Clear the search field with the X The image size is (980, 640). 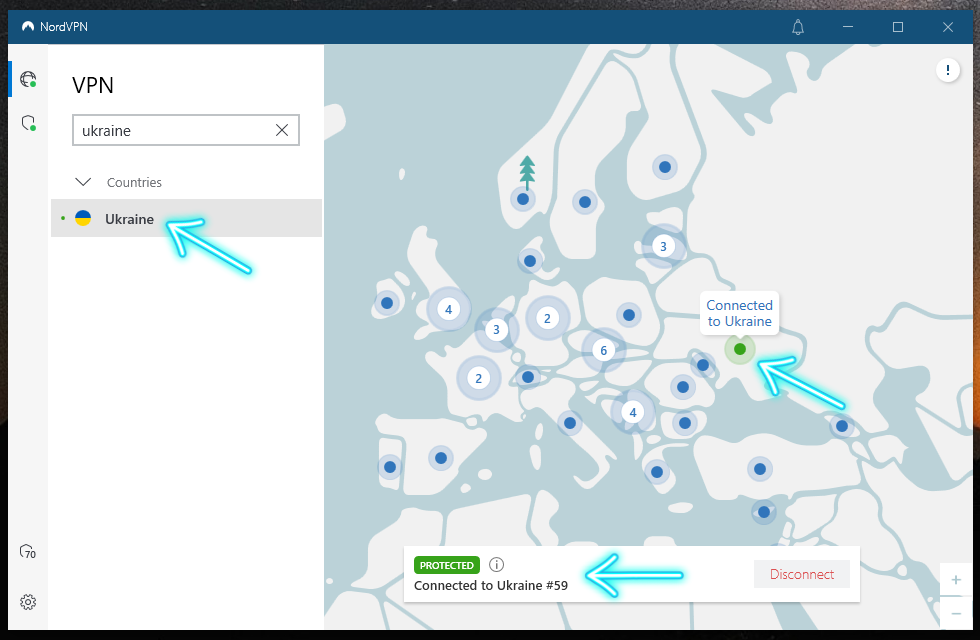[x=282, y=130]
